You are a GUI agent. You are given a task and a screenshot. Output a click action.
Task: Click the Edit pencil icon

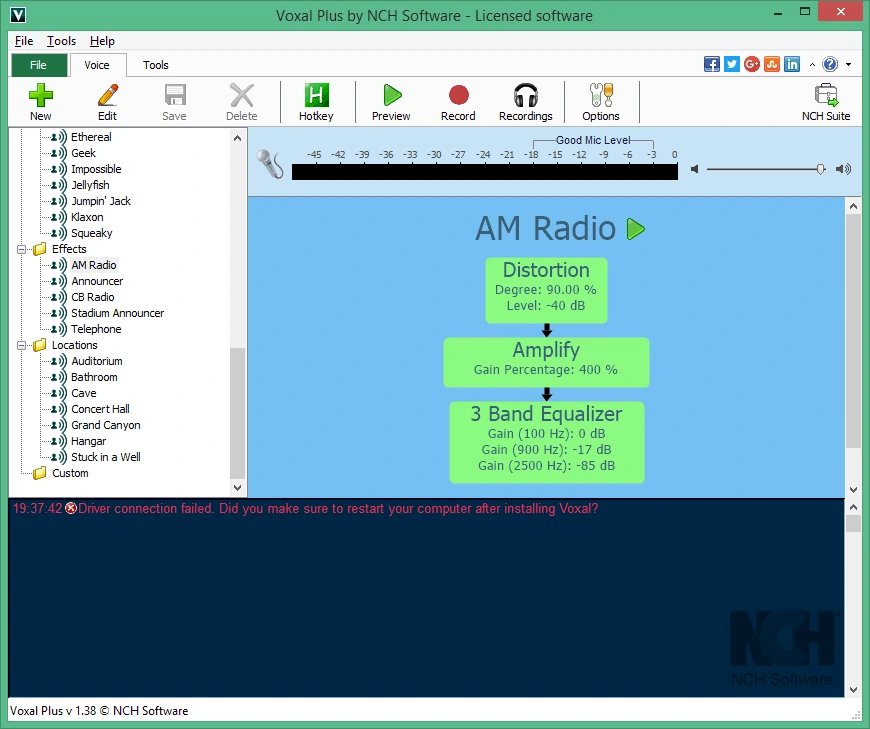click(108, 95)
